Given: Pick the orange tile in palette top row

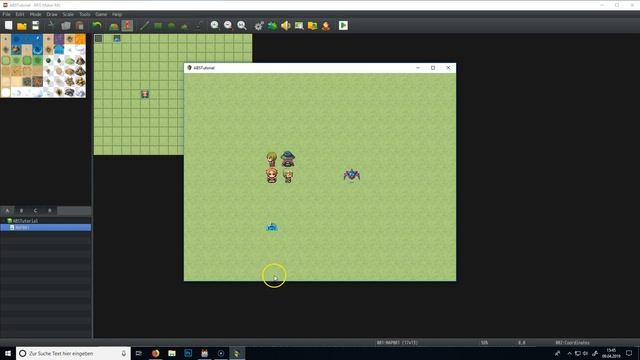Looking at the screenshot, I should click(x=80, y=39).
